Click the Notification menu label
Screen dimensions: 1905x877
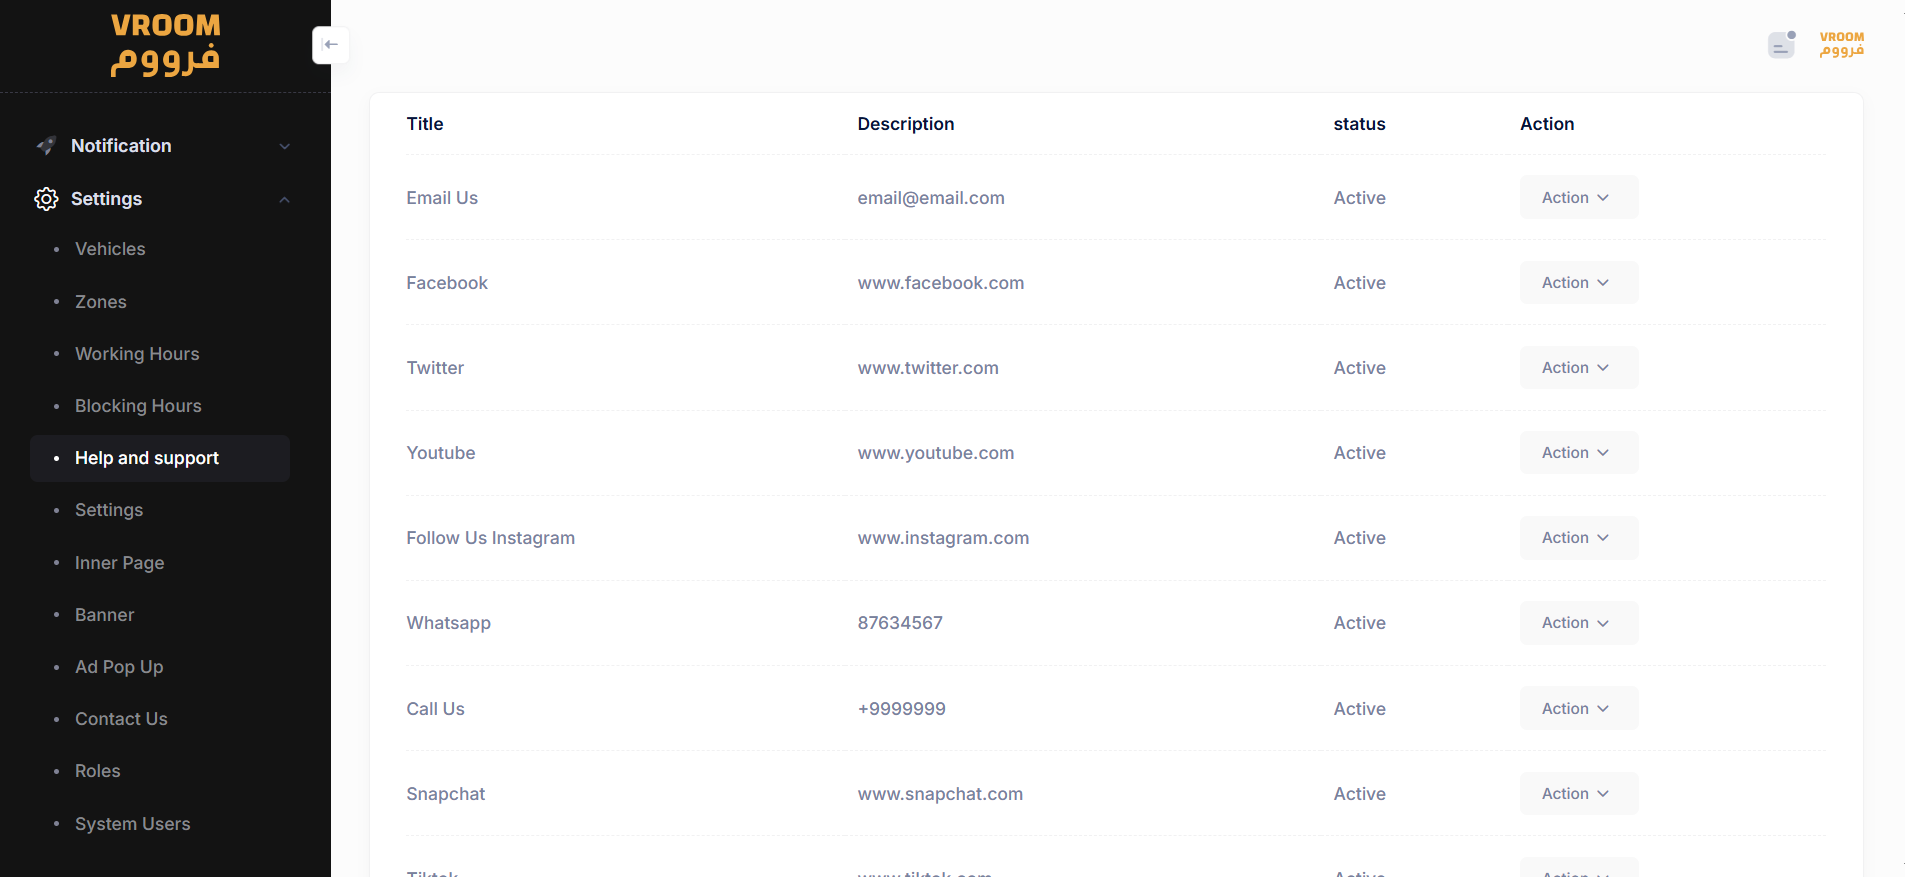pos(121,146)
